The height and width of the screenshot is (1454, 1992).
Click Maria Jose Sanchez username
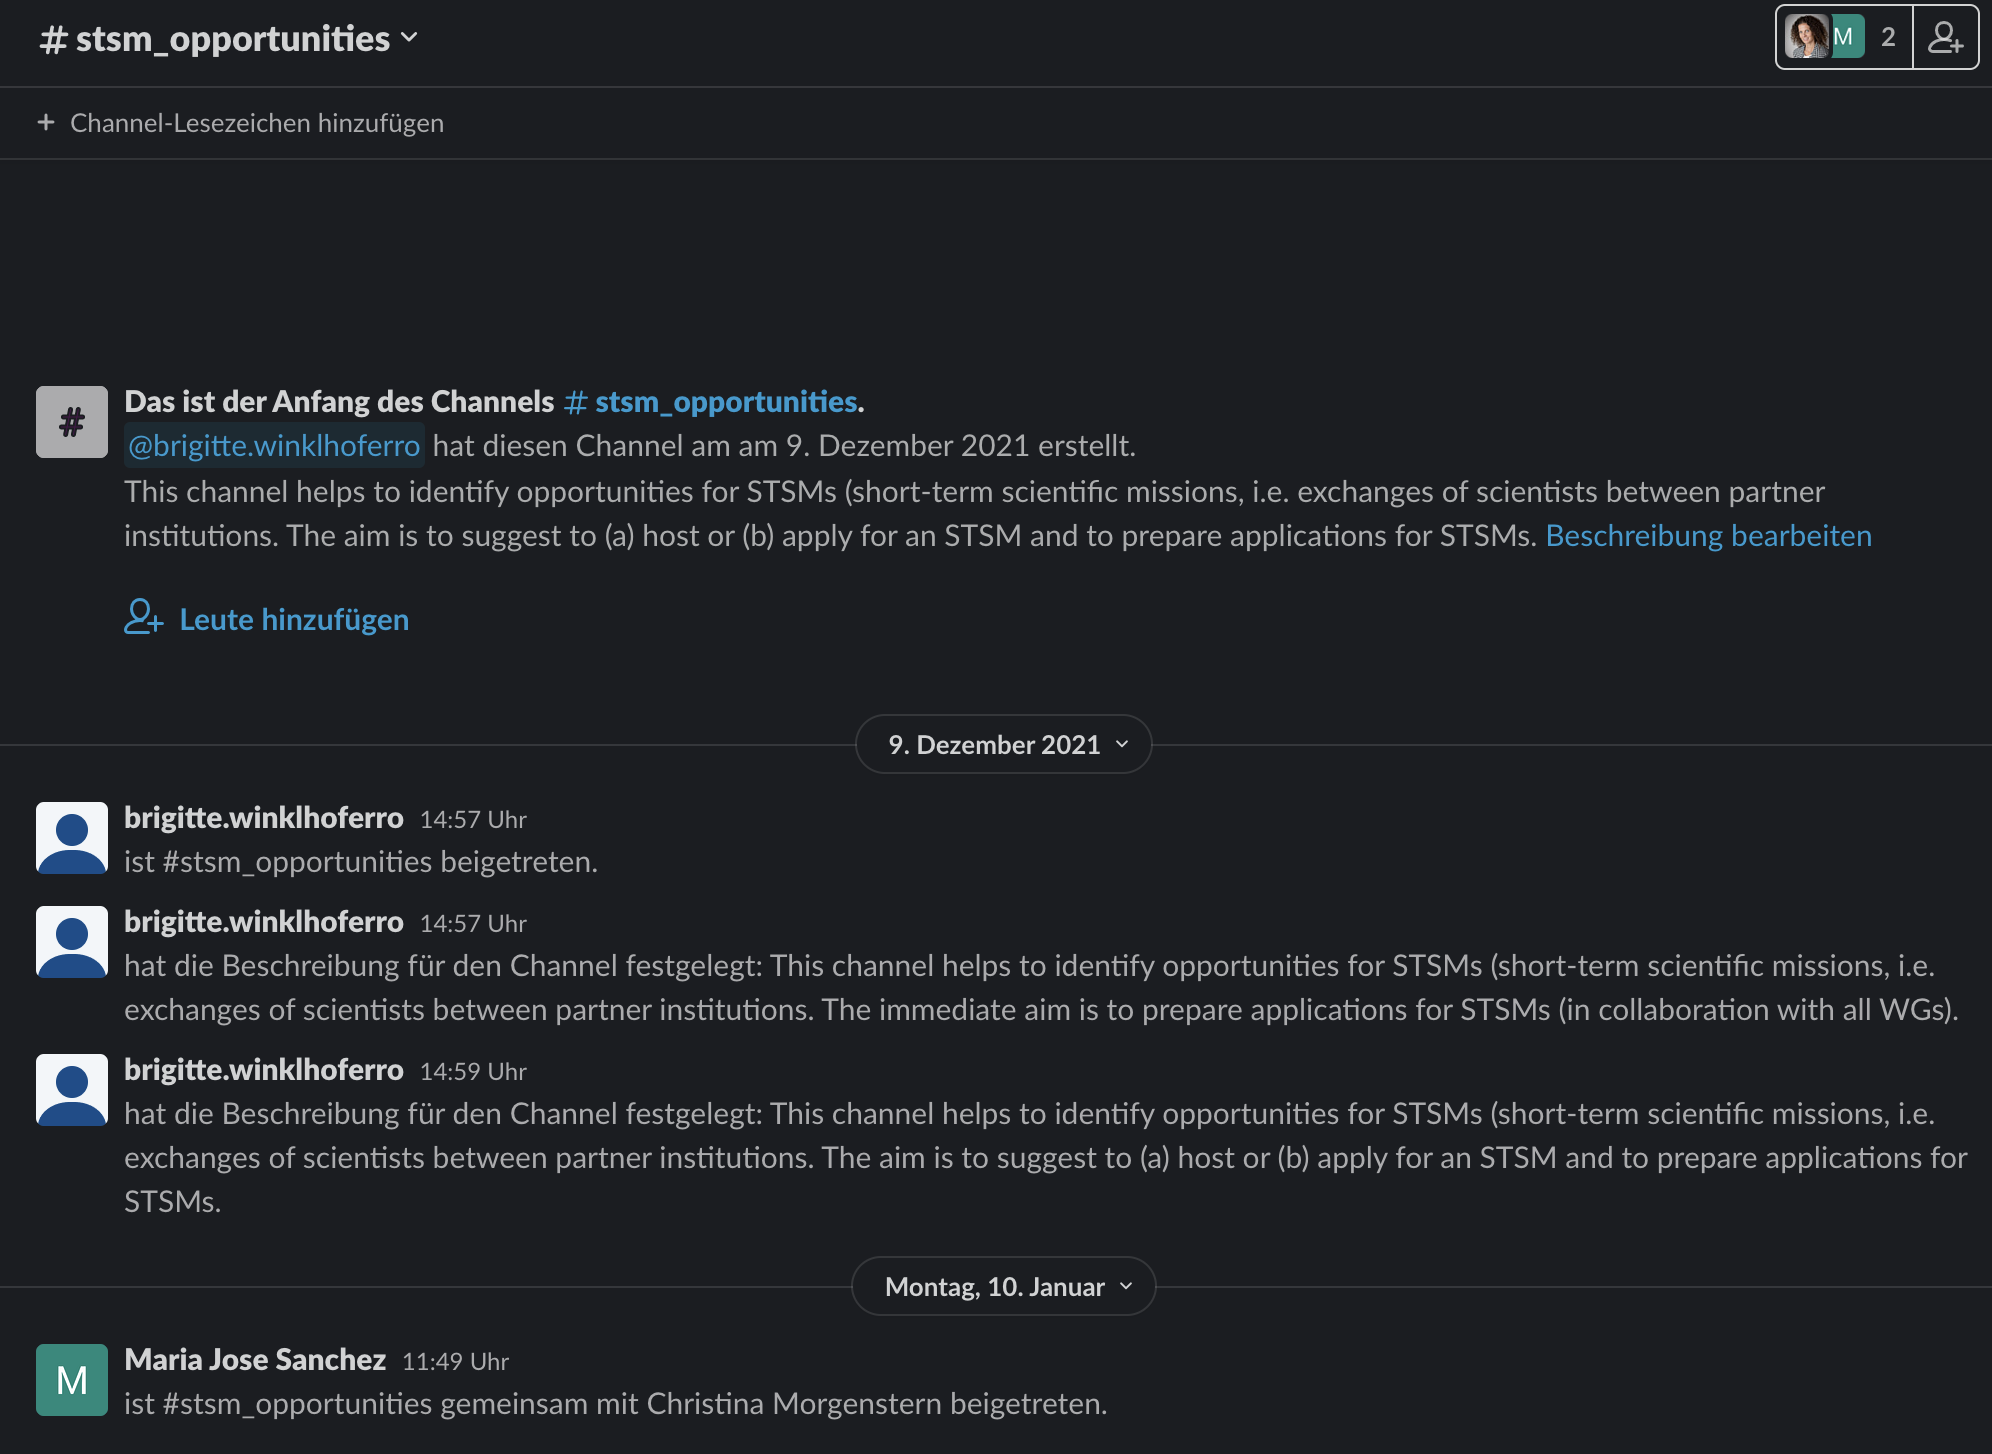coord(255,1360)
